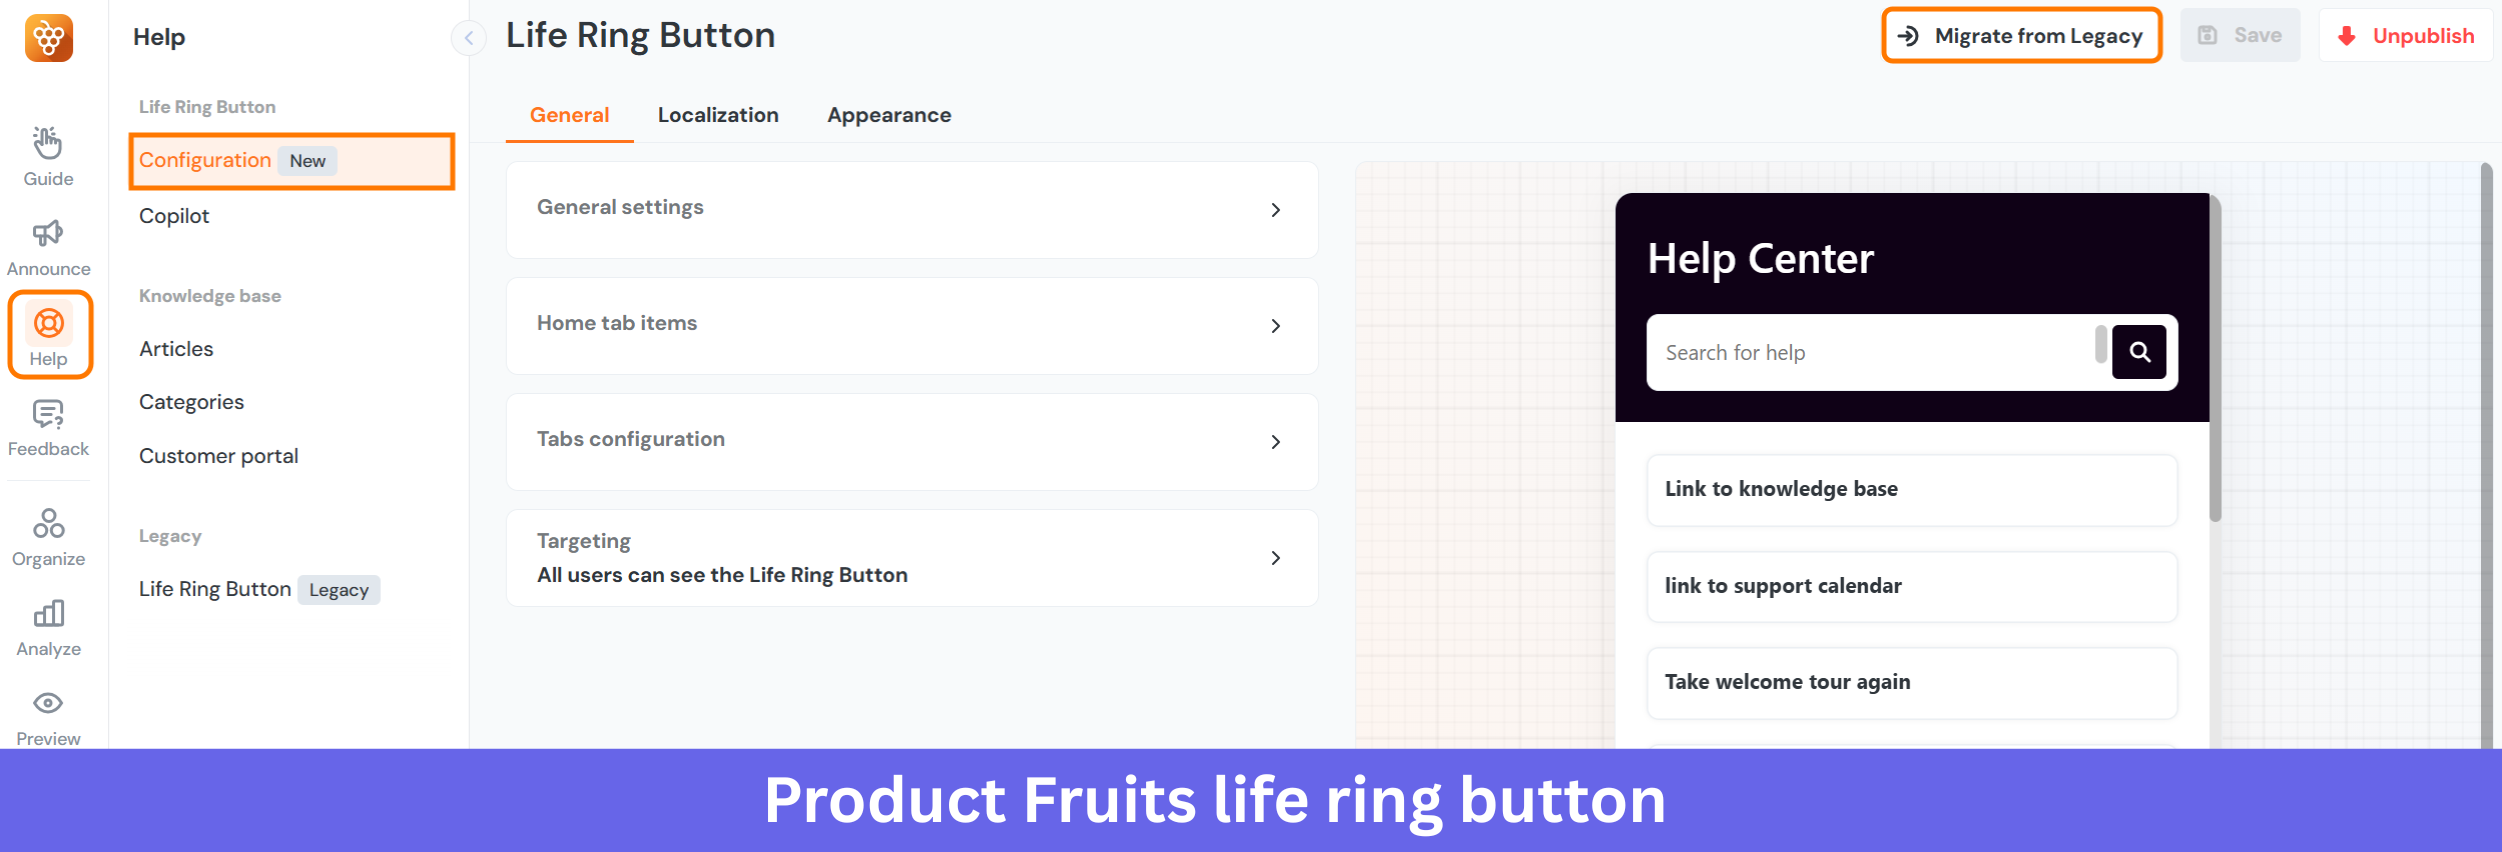Viewport: 2502px width, 852px height.
Task: Switch to the Localization tab
Action: click(718, 115)
